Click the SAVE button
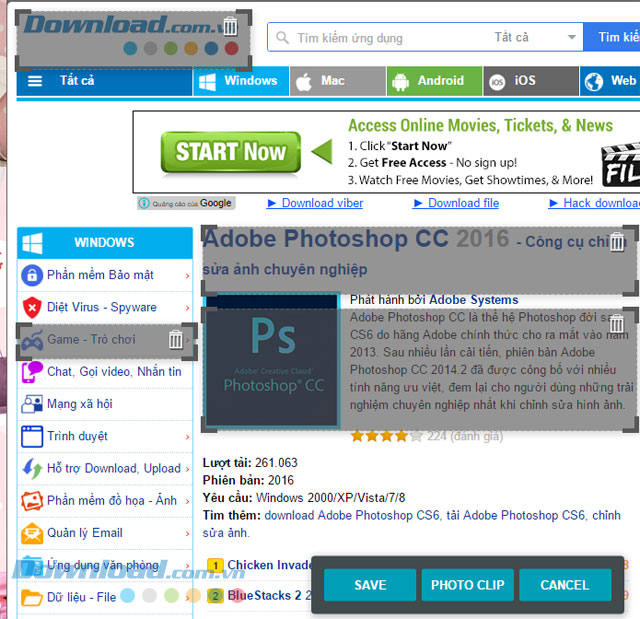This screenshot has height=619, width=640. [370, 585]
